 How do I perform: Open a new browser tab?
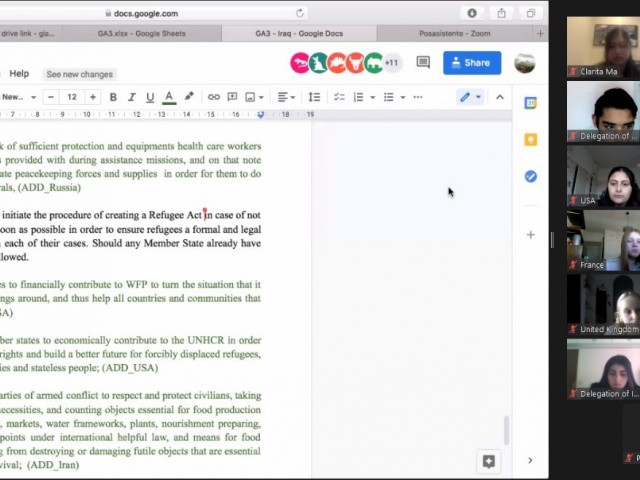[x=540, y=34]
